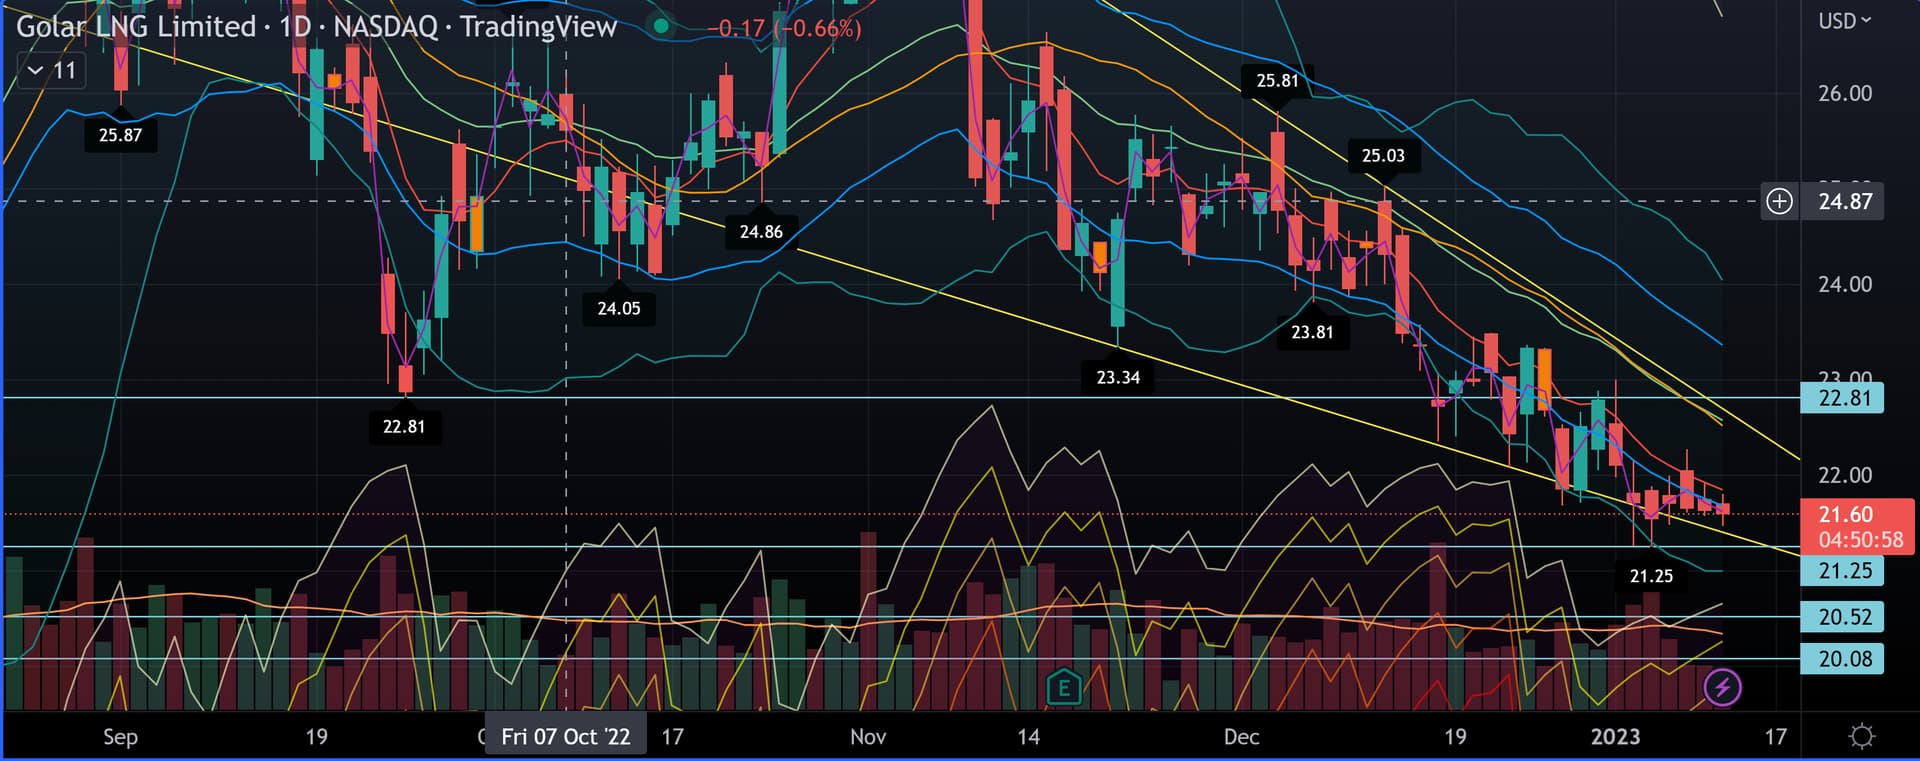Click the Golar LNG Limited chart title
1920x761 pixels.
(x=135, y=27)
